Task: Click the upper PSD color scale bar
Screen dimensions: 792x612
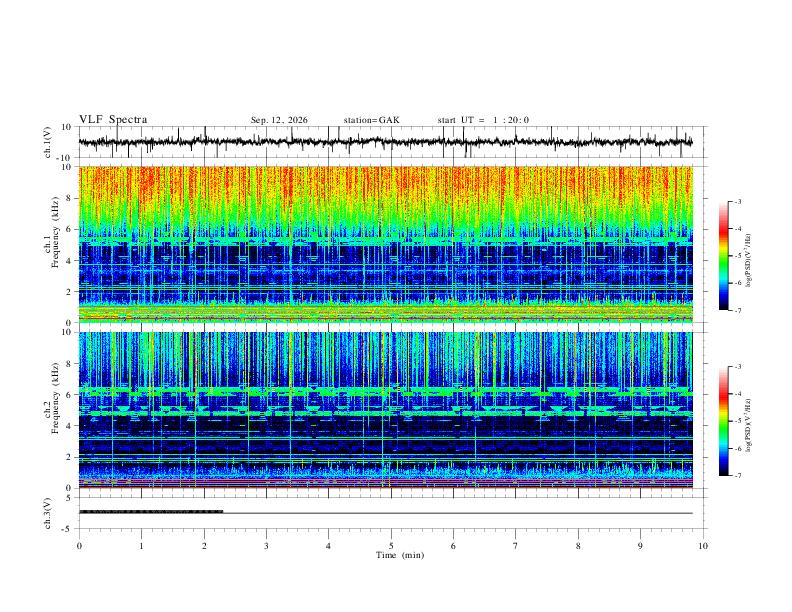Action: 723,256
